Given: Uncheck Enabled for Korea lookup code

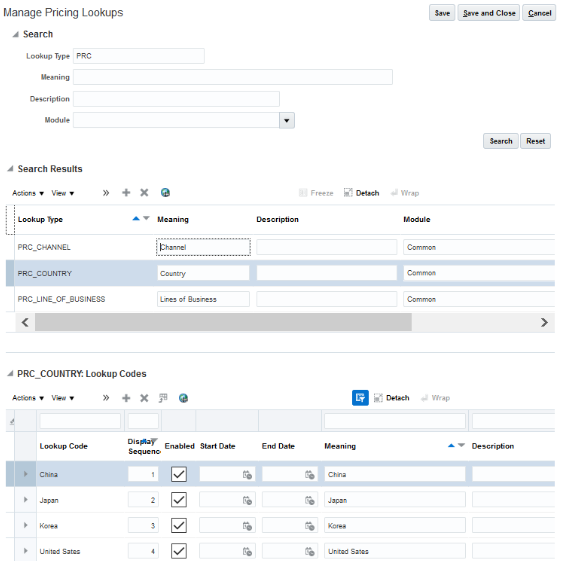Looking at the screenshot, I should click(179, 525).
